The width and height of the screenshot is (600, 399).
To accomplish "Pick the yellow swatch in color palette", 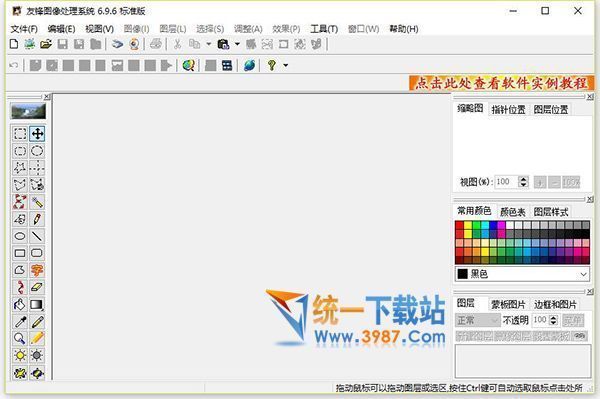I will coord(468,225).
